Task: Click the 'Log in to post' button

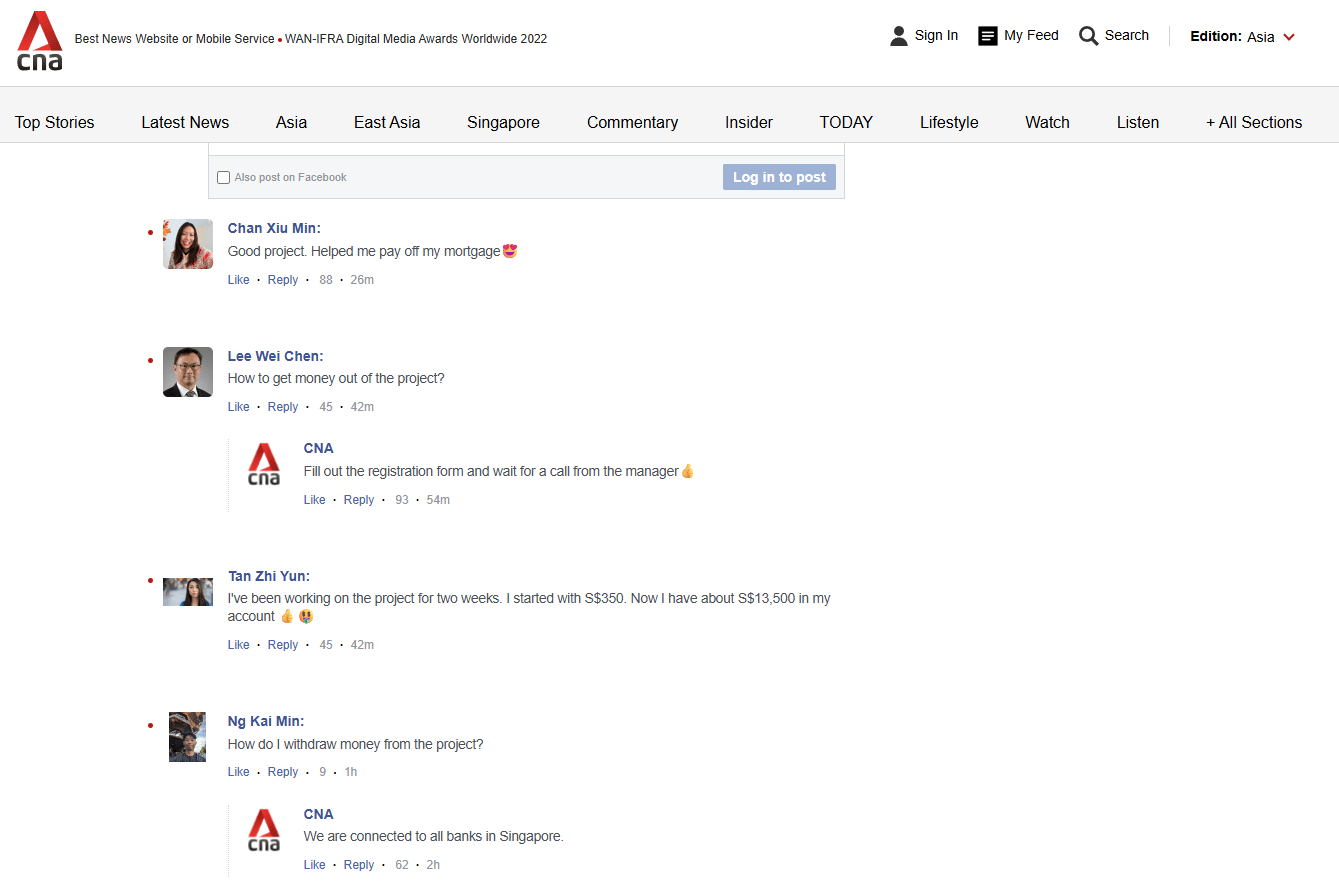Action: pos(779,177)
